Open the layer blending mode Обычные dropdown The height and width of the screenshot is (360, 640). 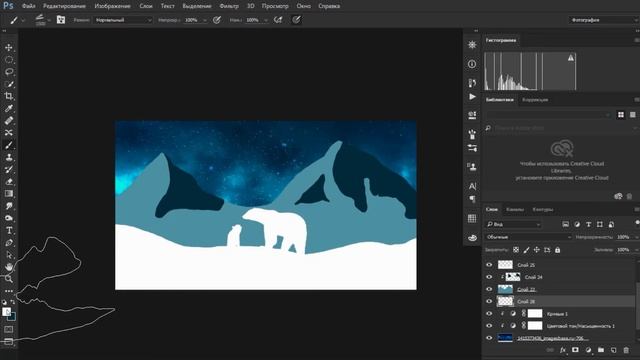(528, 237)
